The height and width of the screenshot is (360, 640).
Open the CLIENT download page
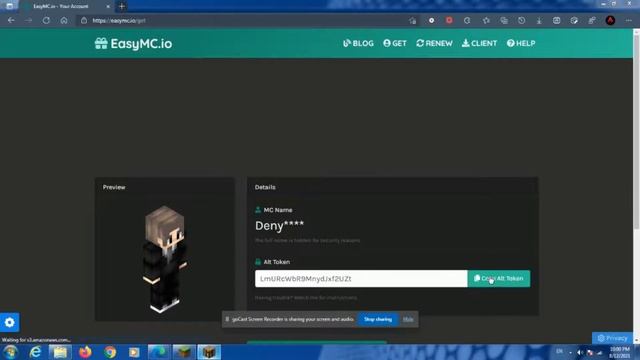pos(479,43)
